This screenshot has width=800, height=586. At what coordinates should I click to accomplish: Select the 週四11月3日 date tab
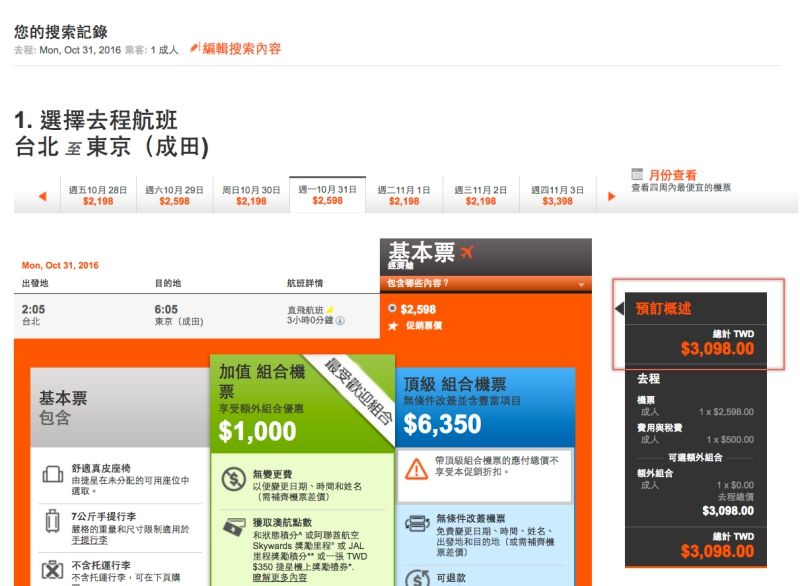557,195
